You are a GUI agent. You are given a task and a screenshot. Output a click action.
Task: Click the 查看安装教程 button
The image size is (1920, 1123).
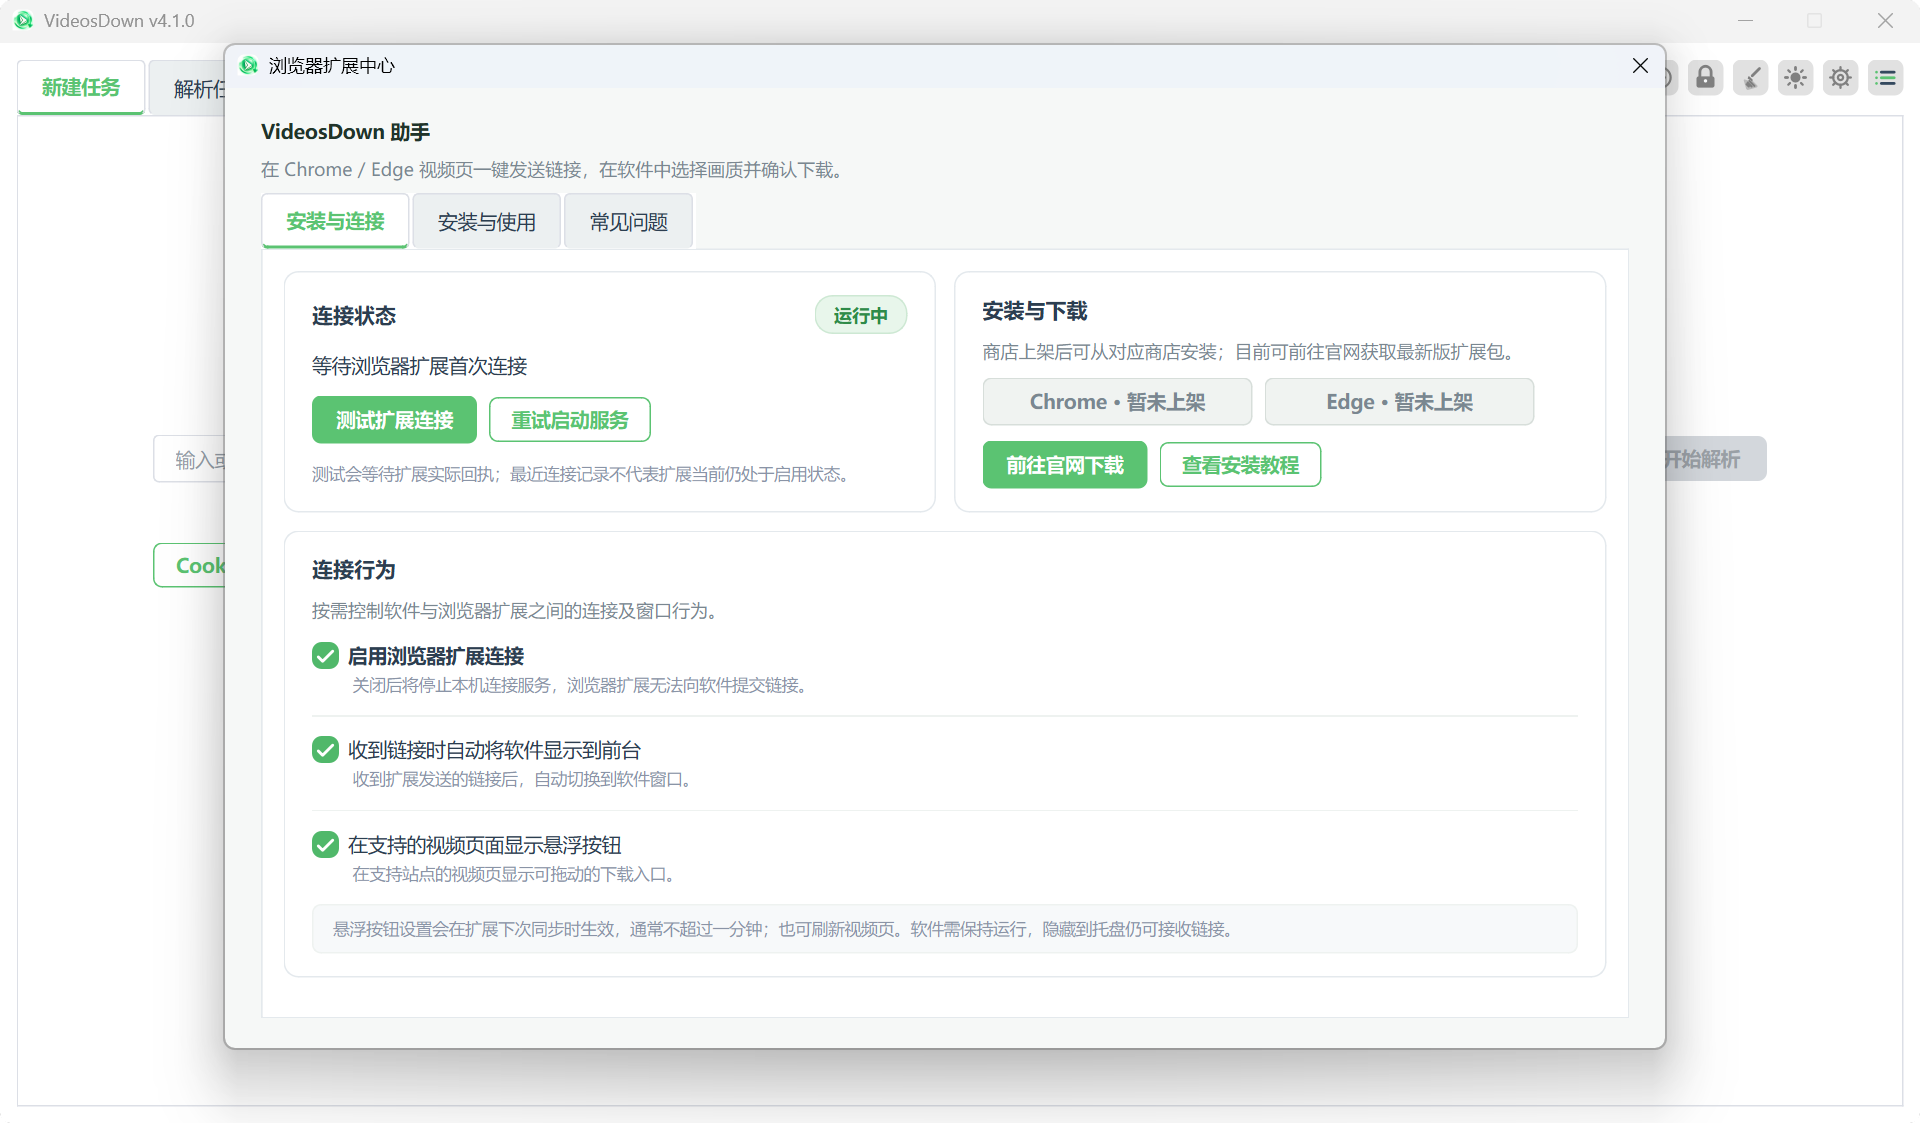(x=1240, y=465)
